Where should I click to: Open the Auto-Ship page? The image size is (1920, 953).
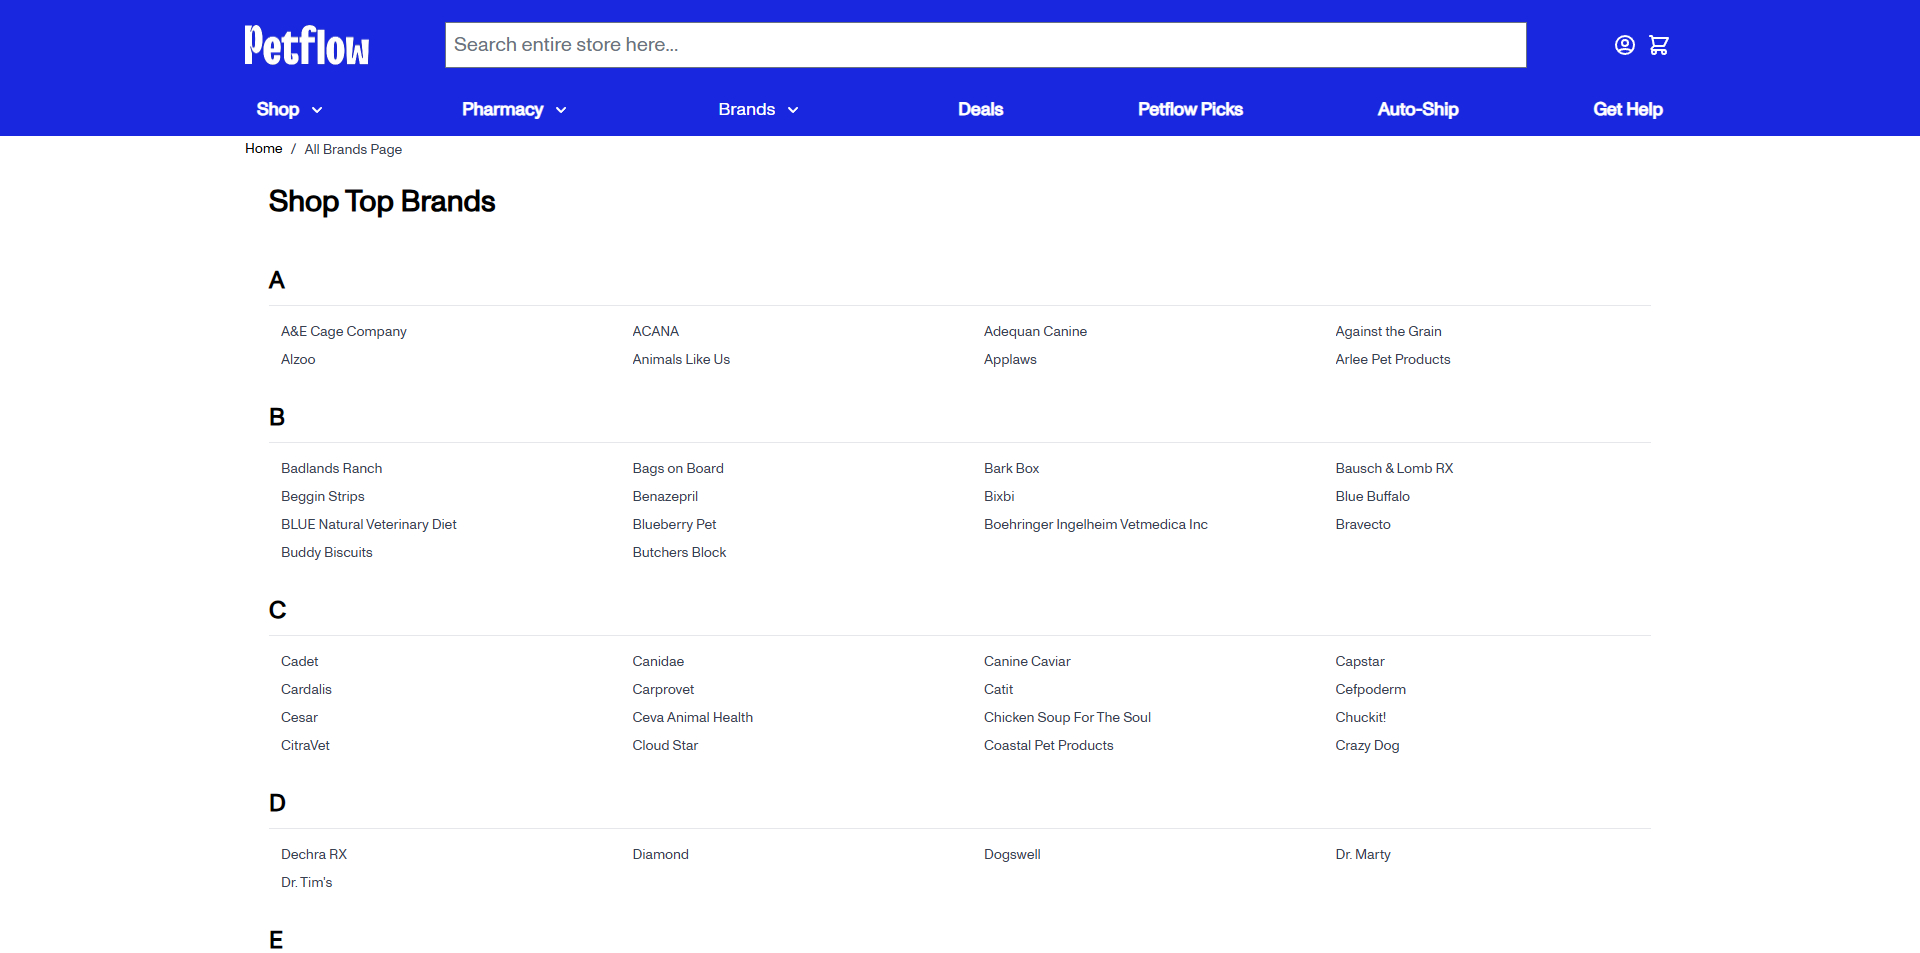(1417, 110)
